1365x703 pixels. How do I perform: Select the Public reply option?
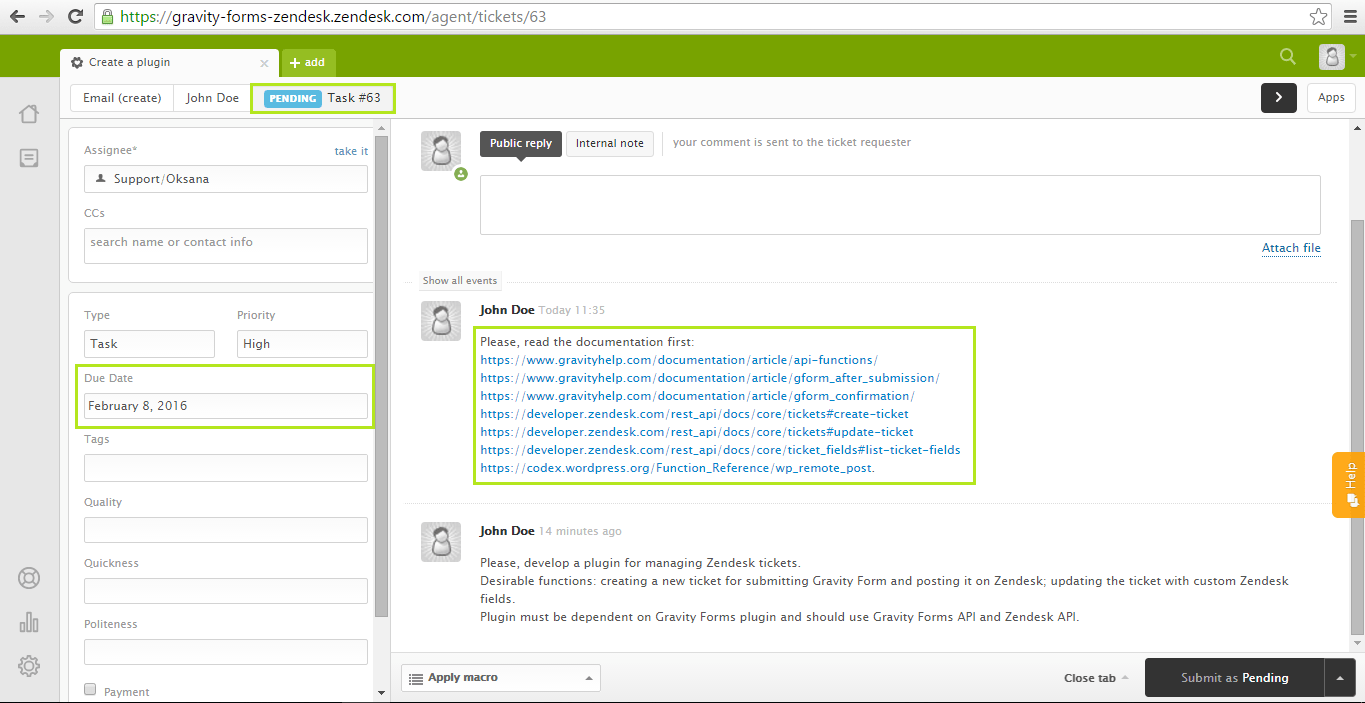pos(520,143)
